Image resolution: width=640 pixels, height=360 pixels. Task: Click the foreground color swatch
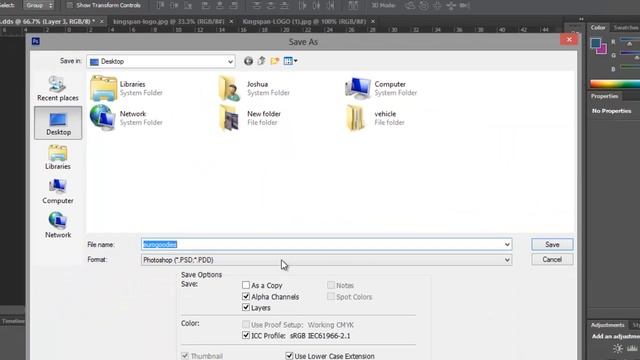click(x=595, y=43)
